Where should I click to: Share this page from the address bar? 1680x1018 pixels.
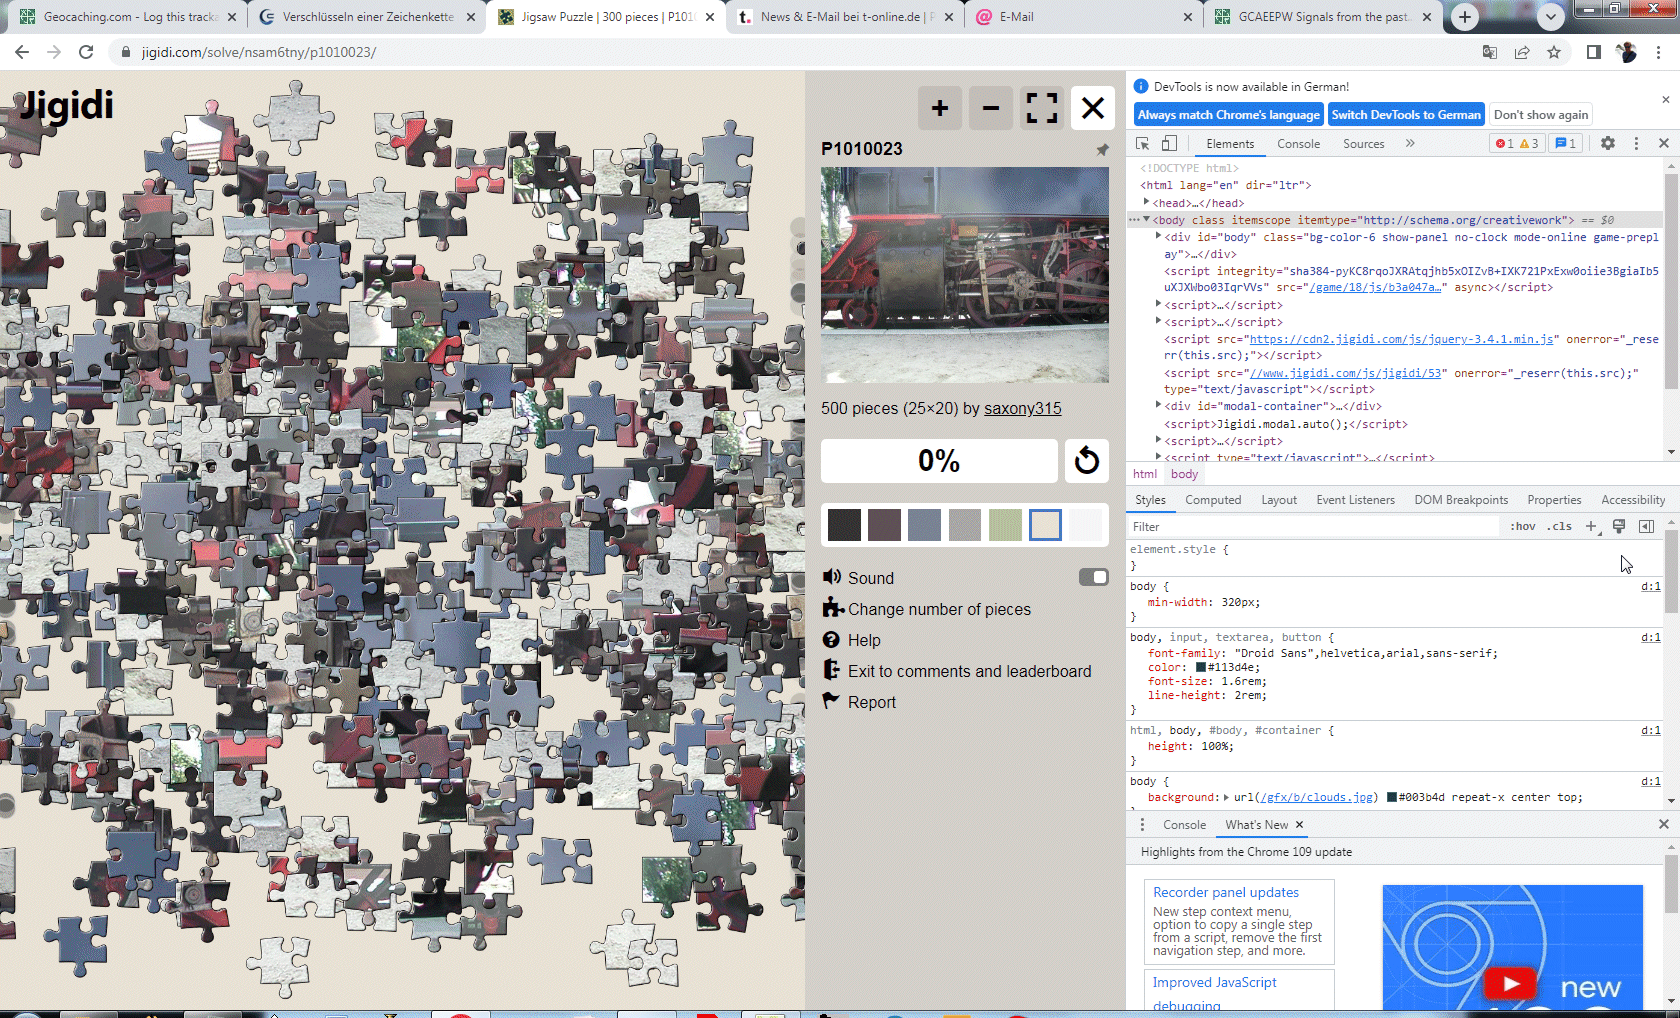1522,52
